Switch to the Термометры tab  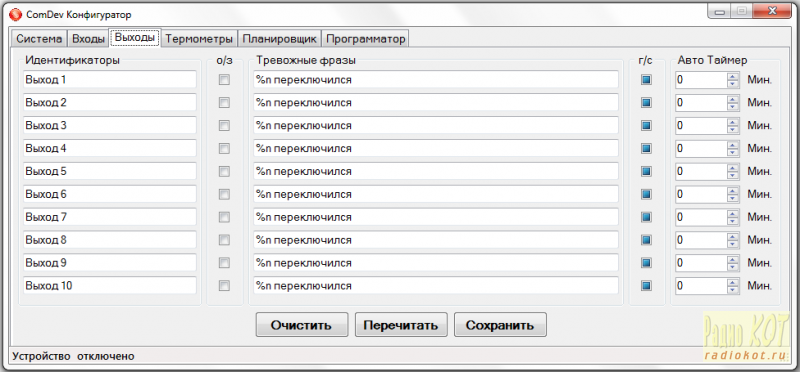(200, 39)
